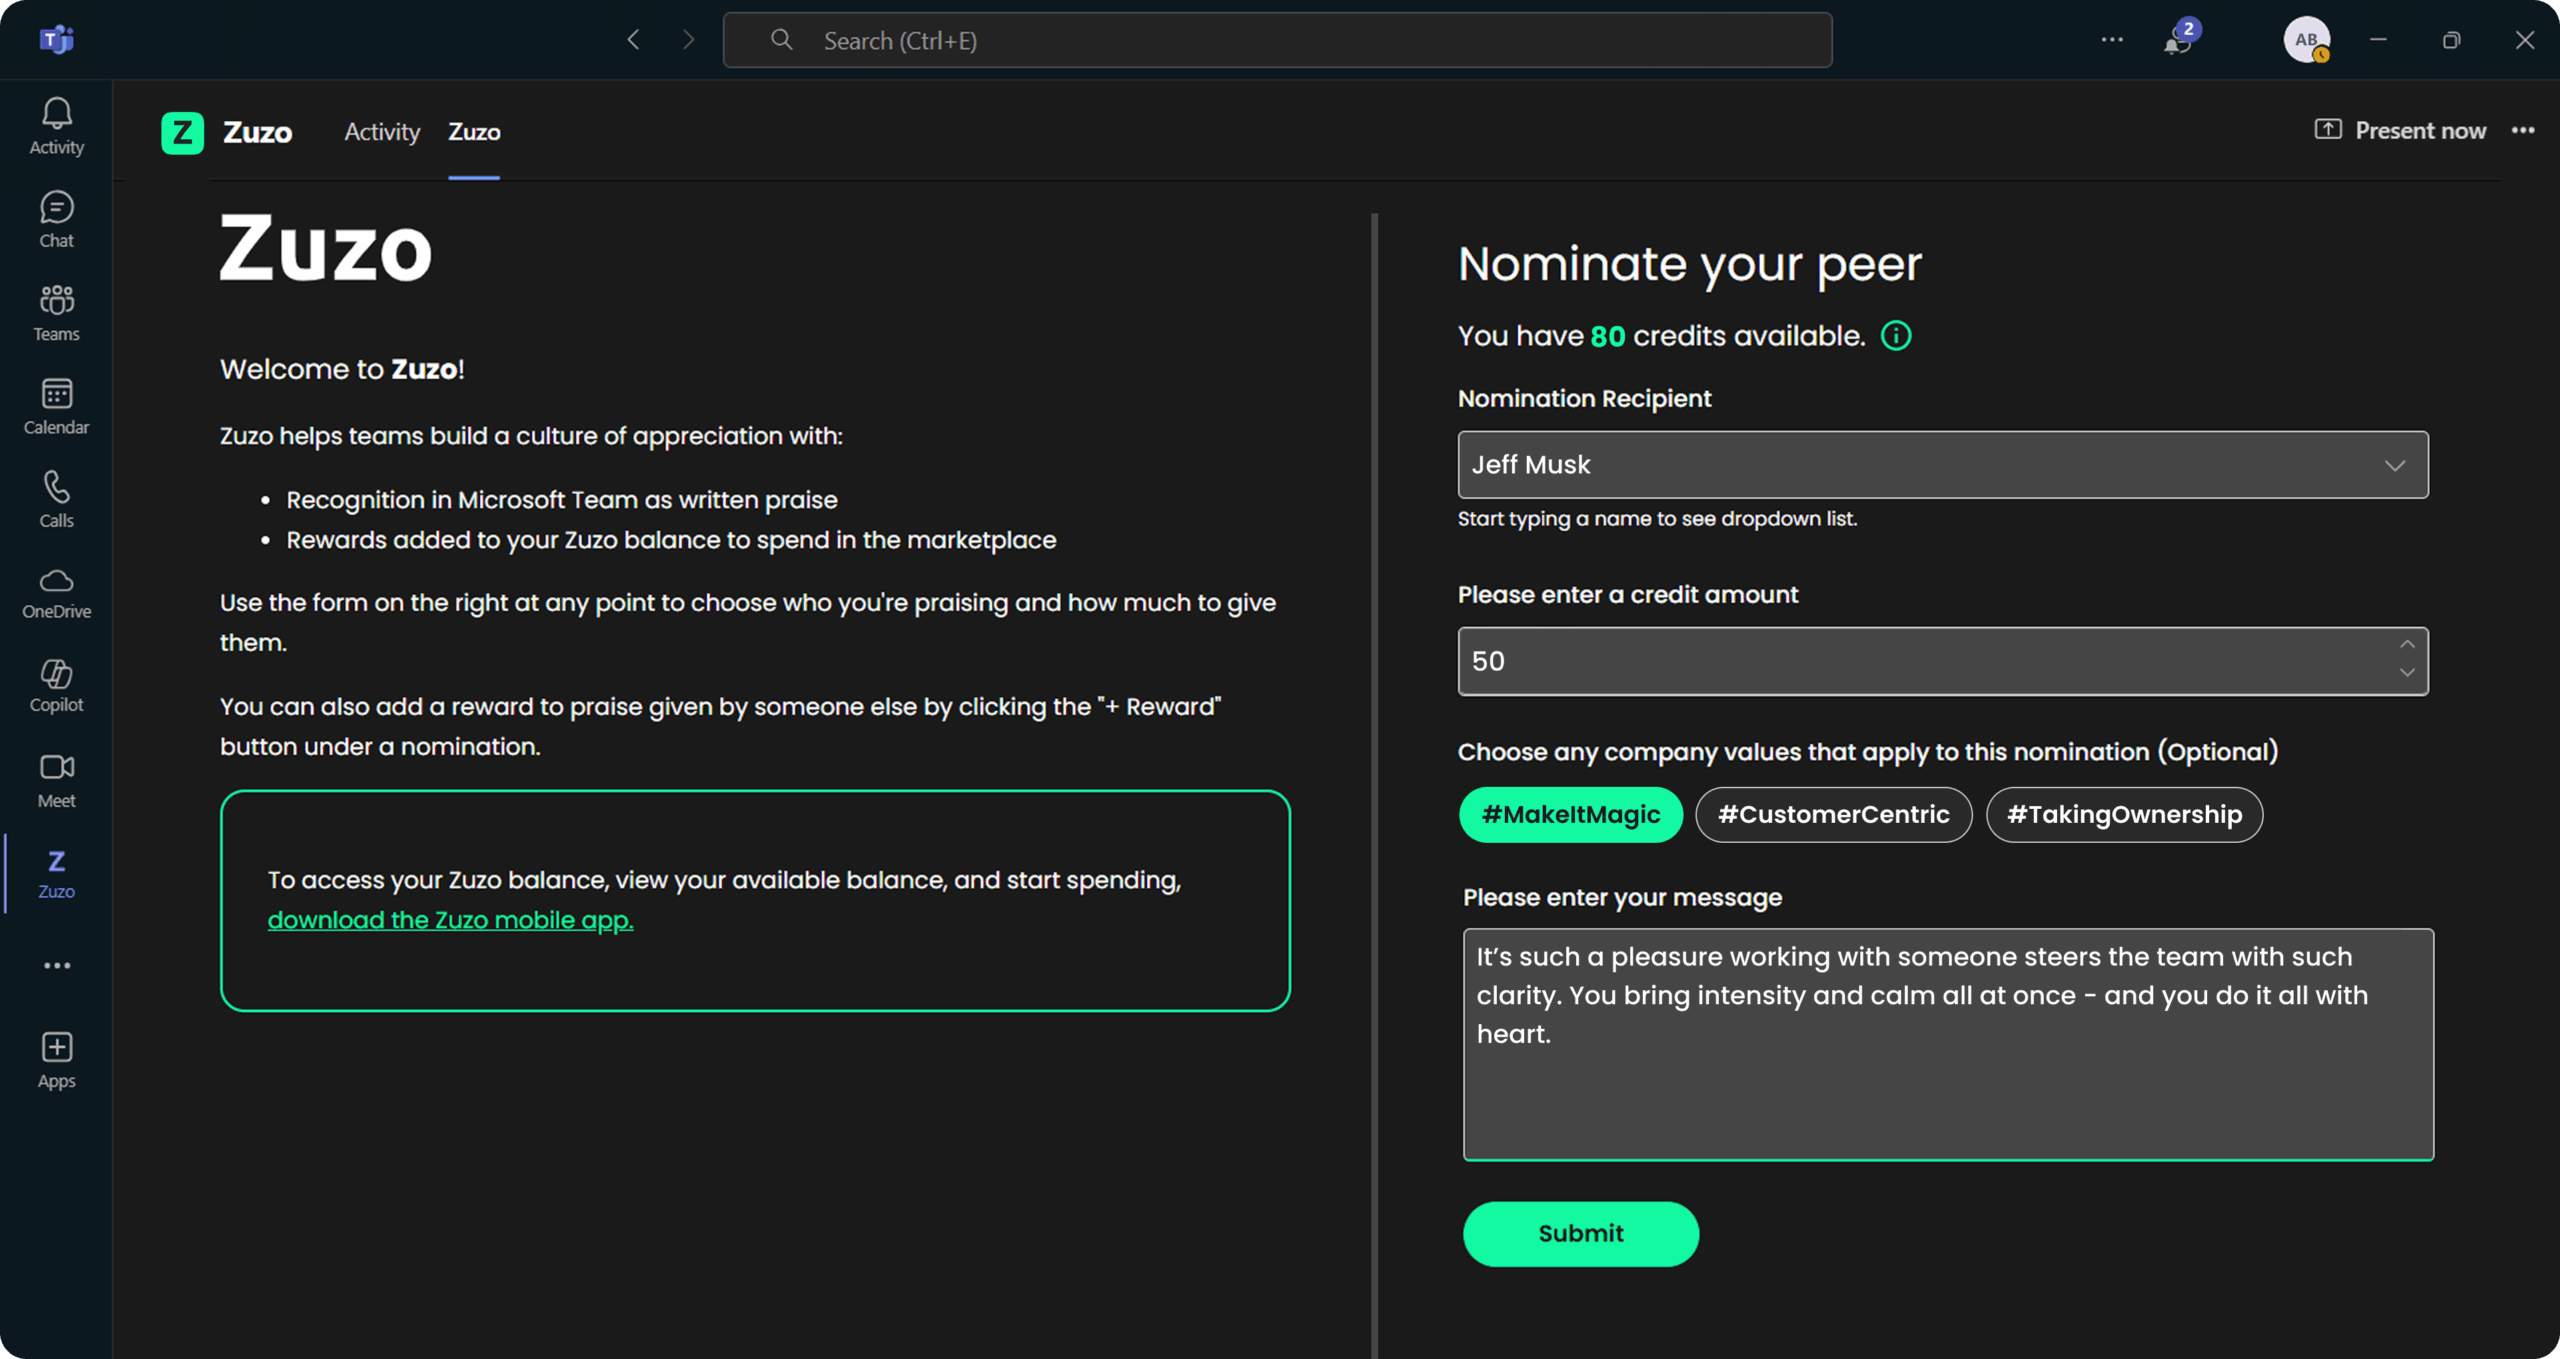The width and height of the screenshot is (2560, 1359).
Task: Decrease credit amount with down arrow
Action: click(x=2407, y=674)
